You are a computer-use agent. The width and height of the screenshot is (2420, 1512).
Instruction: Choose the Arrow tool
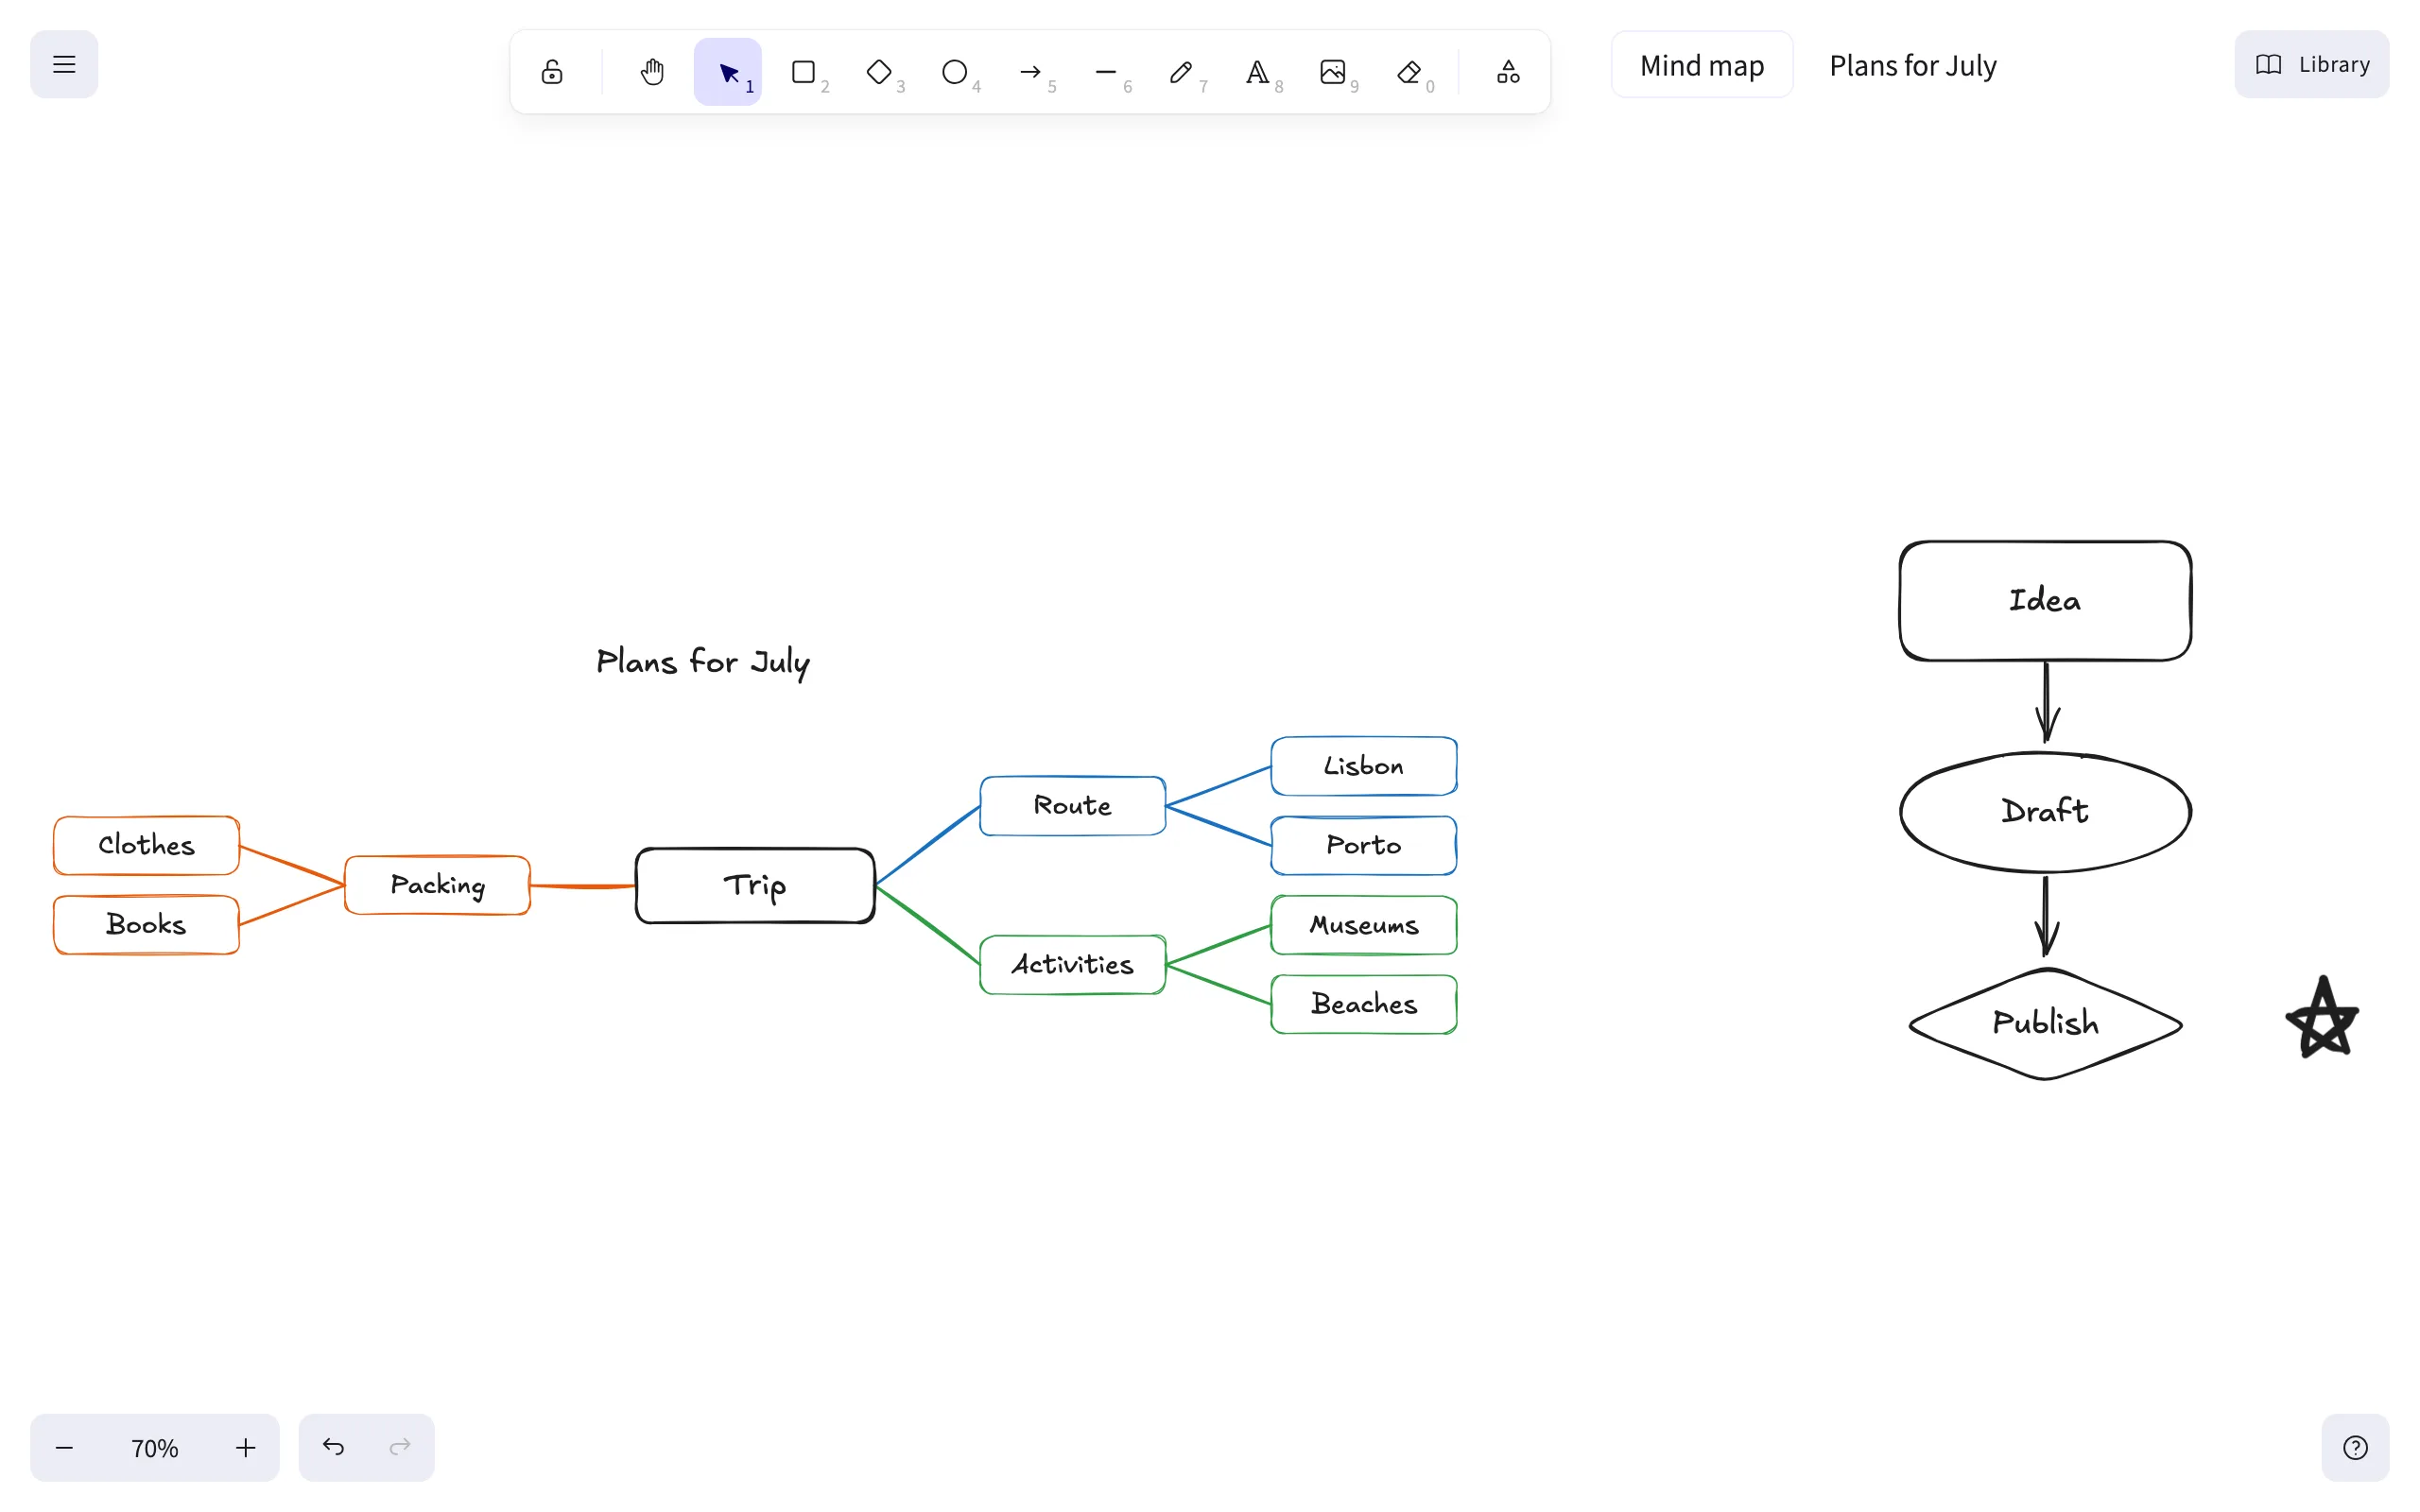point(1031,72)
